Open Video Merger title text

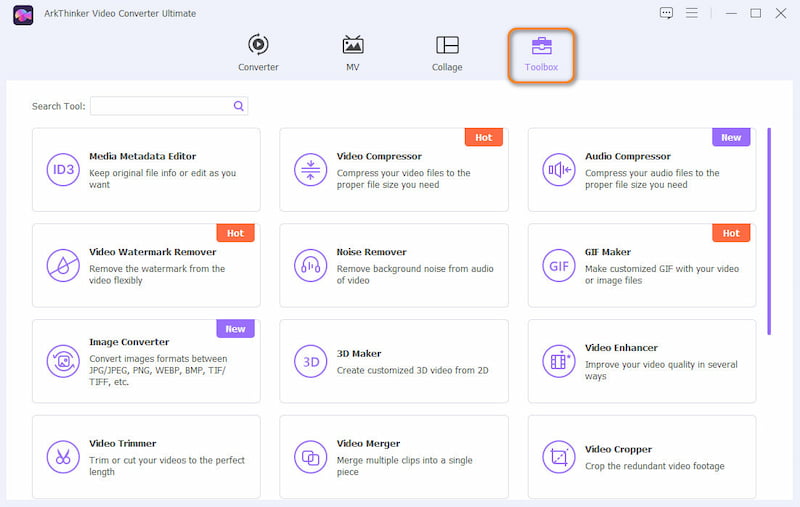coord(368,444)
